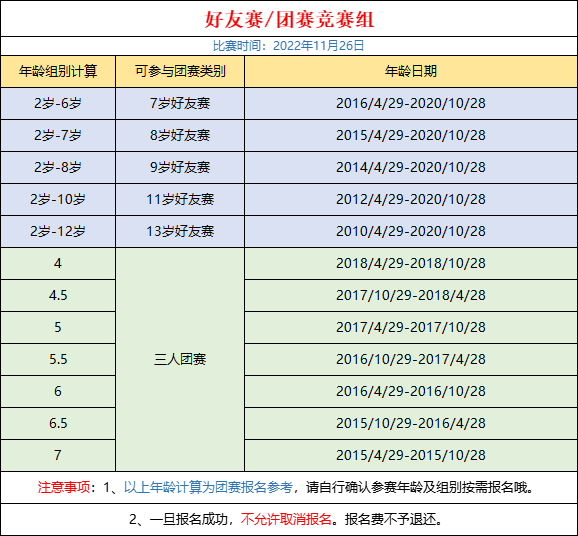The width and height of the screenshot is (578, 536).
Task: Click date range 2017/4/29-2017/10/28
Action: coord(411,327)
